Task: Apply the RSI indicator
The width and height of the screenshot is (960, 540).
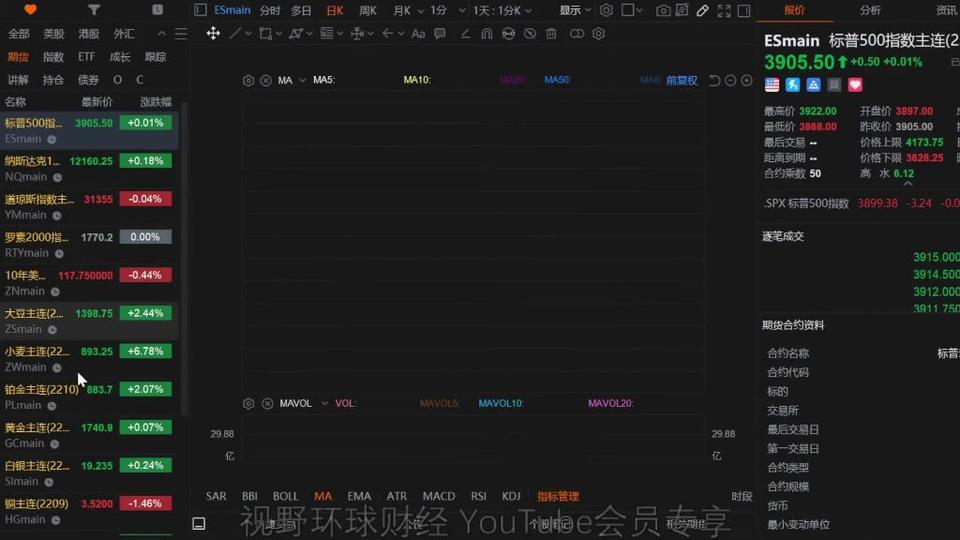Action: pos(479,496)
